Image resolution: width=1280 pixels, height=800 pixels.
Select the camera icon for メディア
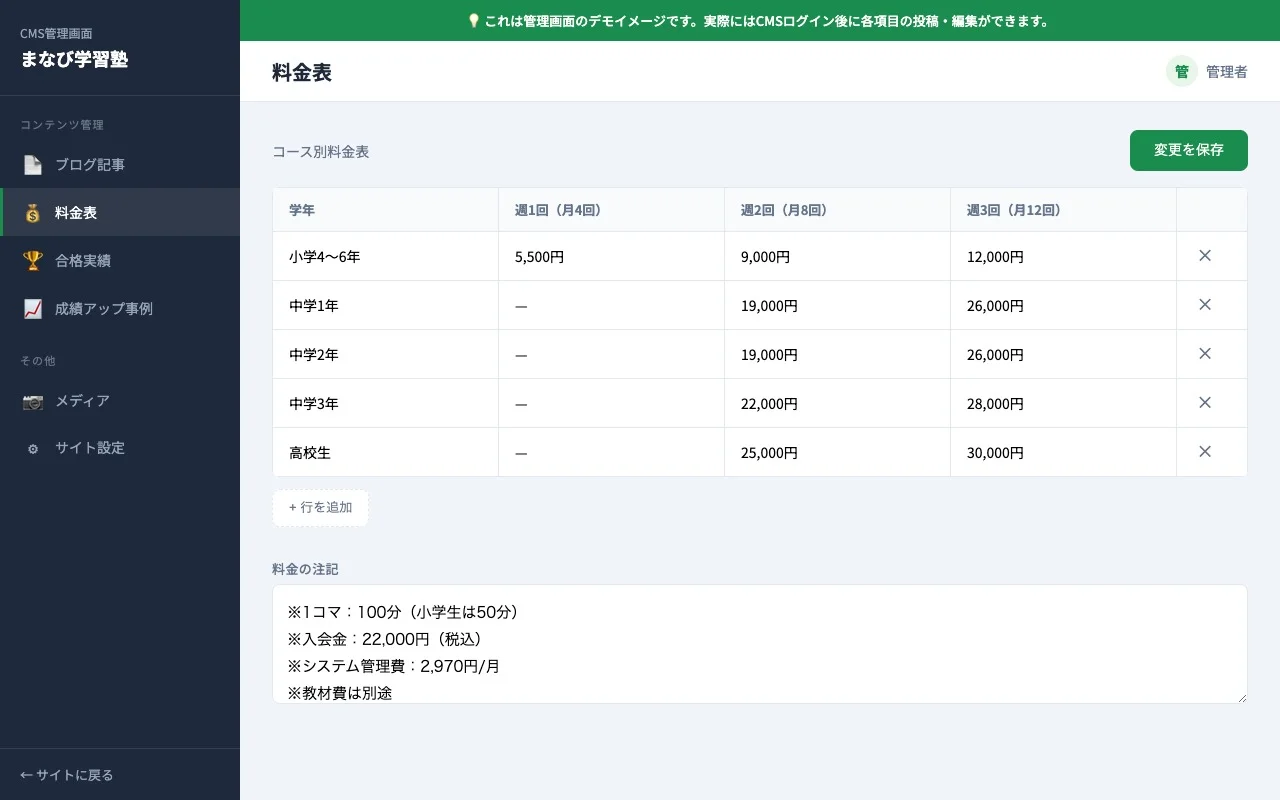click(32, 401)
